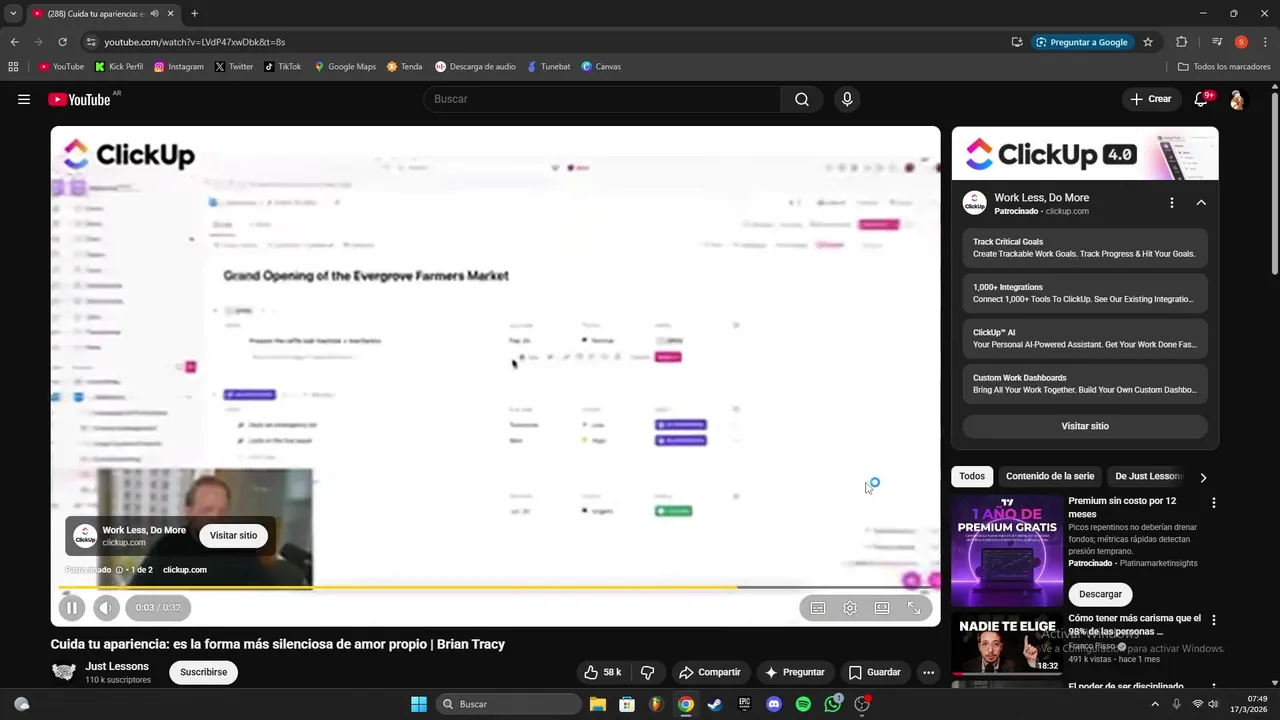This screenshot has width=1280, height=720.
Task: Go back in Chrome
Action: point(14,42)
